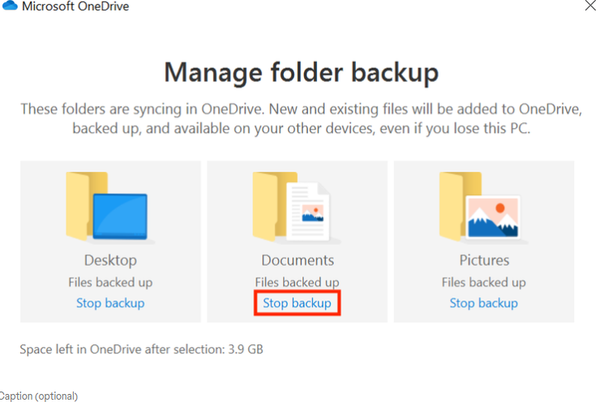Stop backup for the Documents folder

tap(298, 303)
